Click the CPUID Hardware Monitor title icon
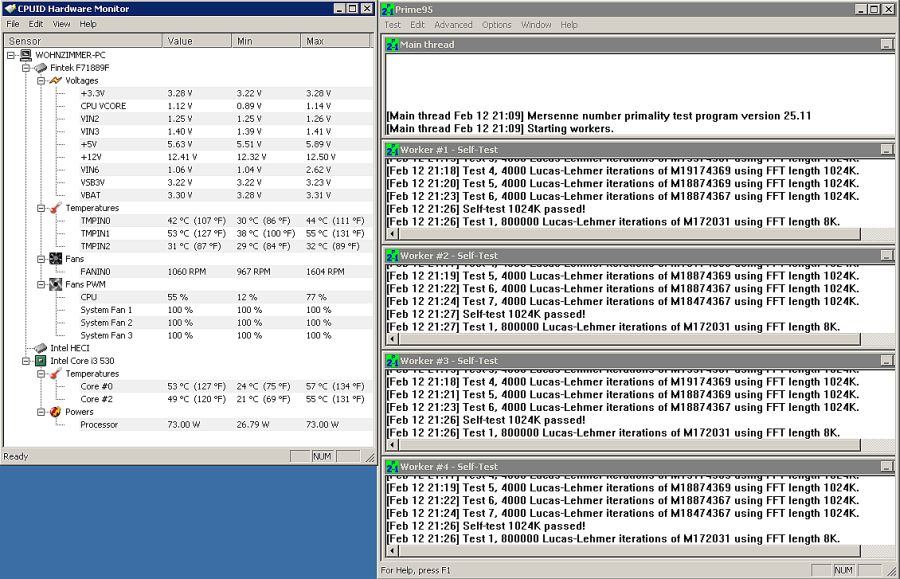Viewport: 900px width, 579px height. [10, 9]
